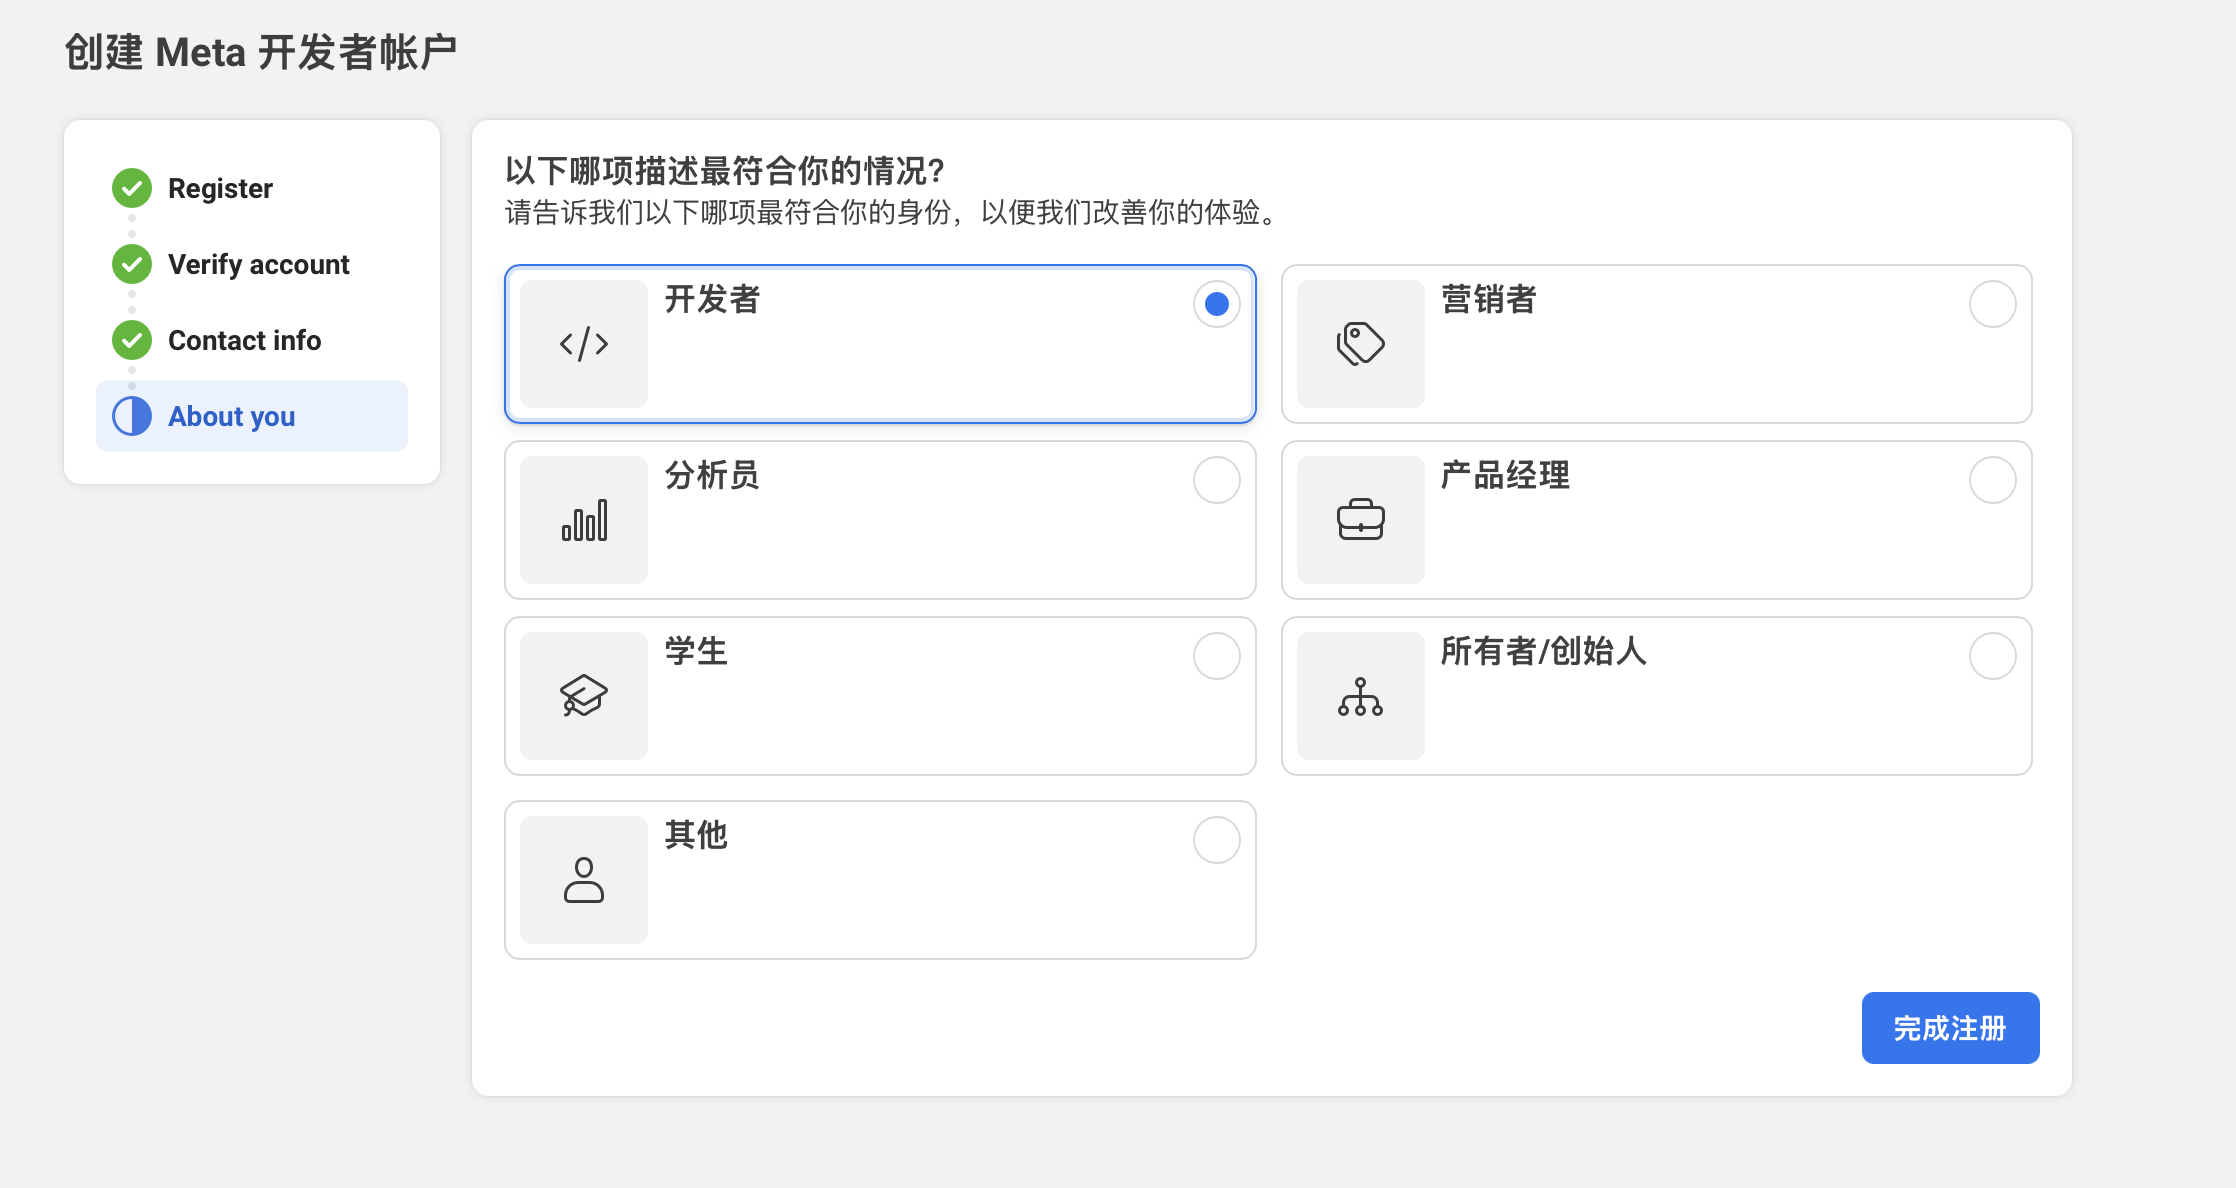Image resolution: width=2236 pixels, height=1188 pixels.
Task: Click the code brackets icon for 开发者
Action: click(x=584, y=344)
